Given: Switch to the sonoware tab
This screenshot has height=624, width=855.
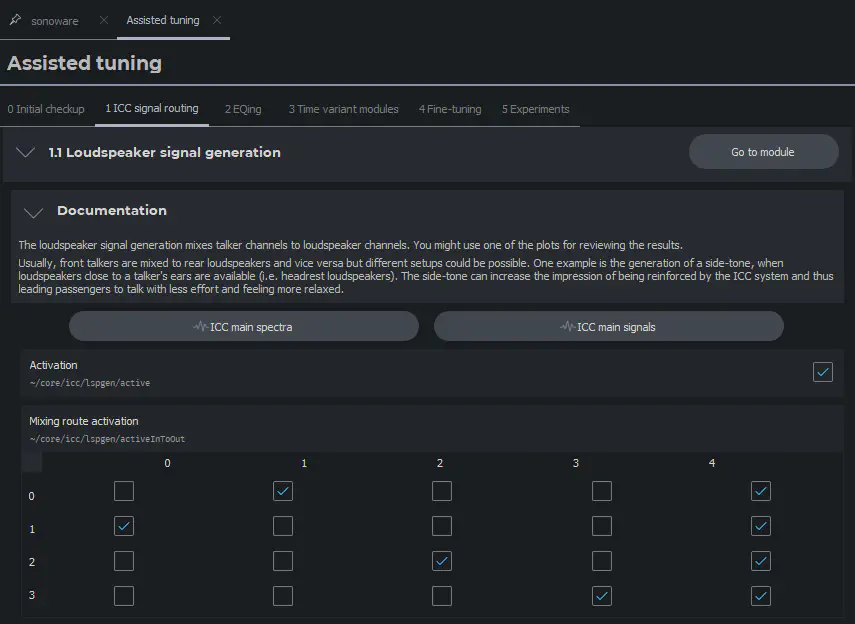Looking at the screenshot, I should (55, 21).
